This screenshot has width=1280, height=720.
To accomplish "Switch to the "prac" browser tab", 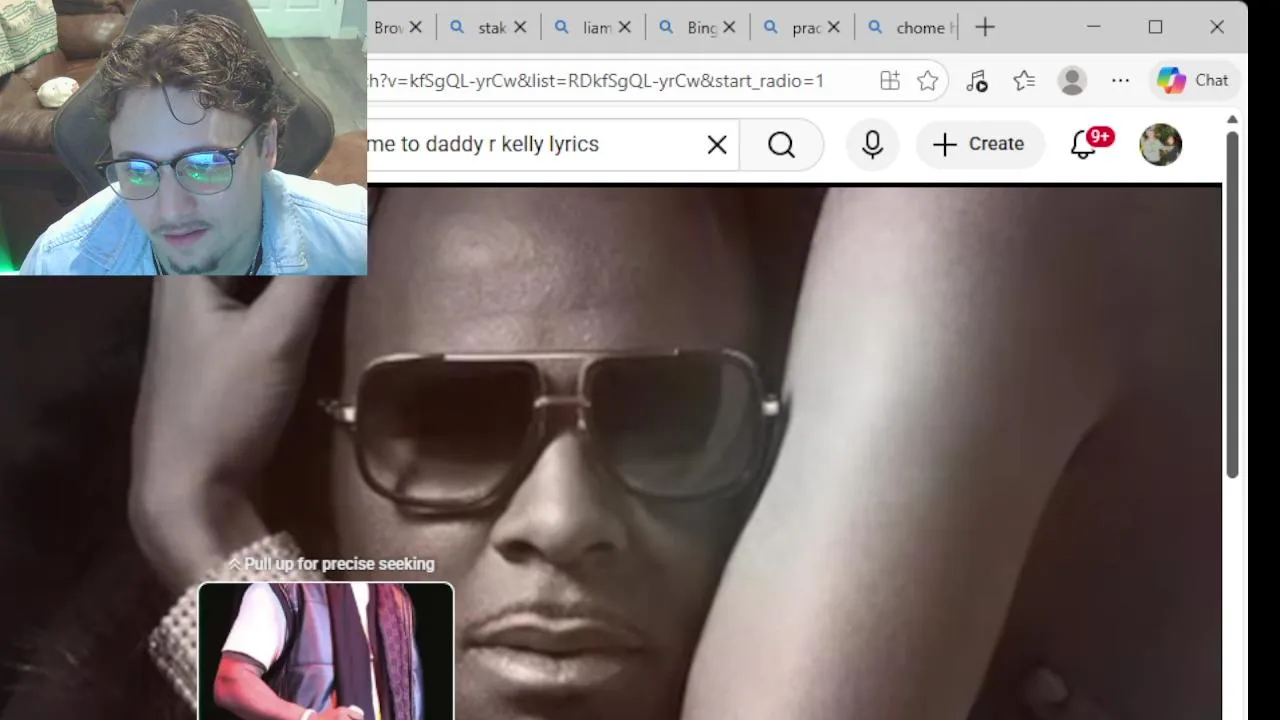I will coord(804,28).
